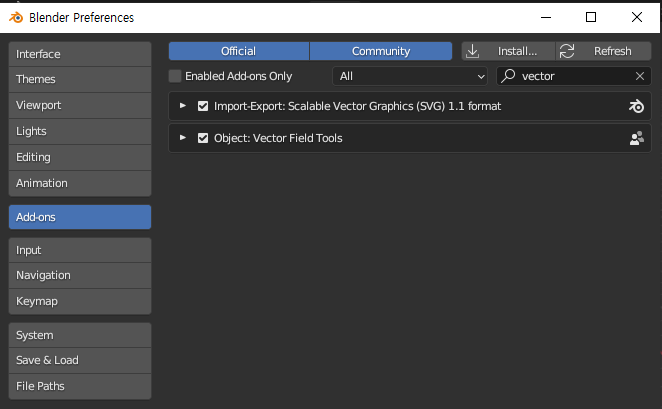Open Keymap preferences

pos(80,301)
